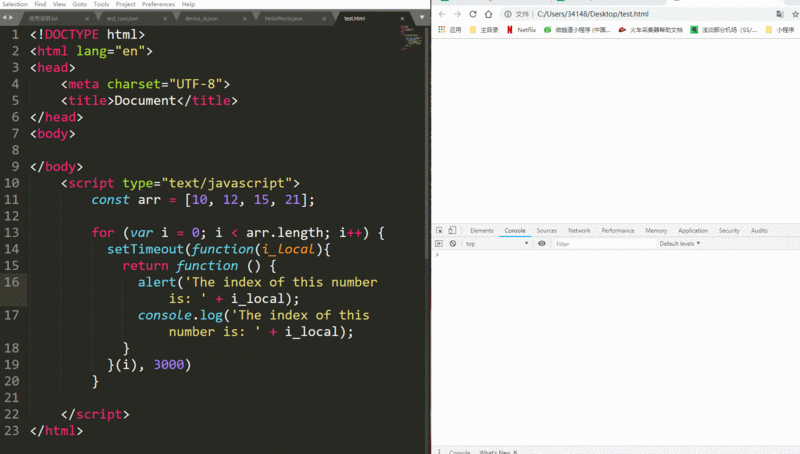Open the Default levels dropdown
800x454 pixels.
(x=680, y=244)
